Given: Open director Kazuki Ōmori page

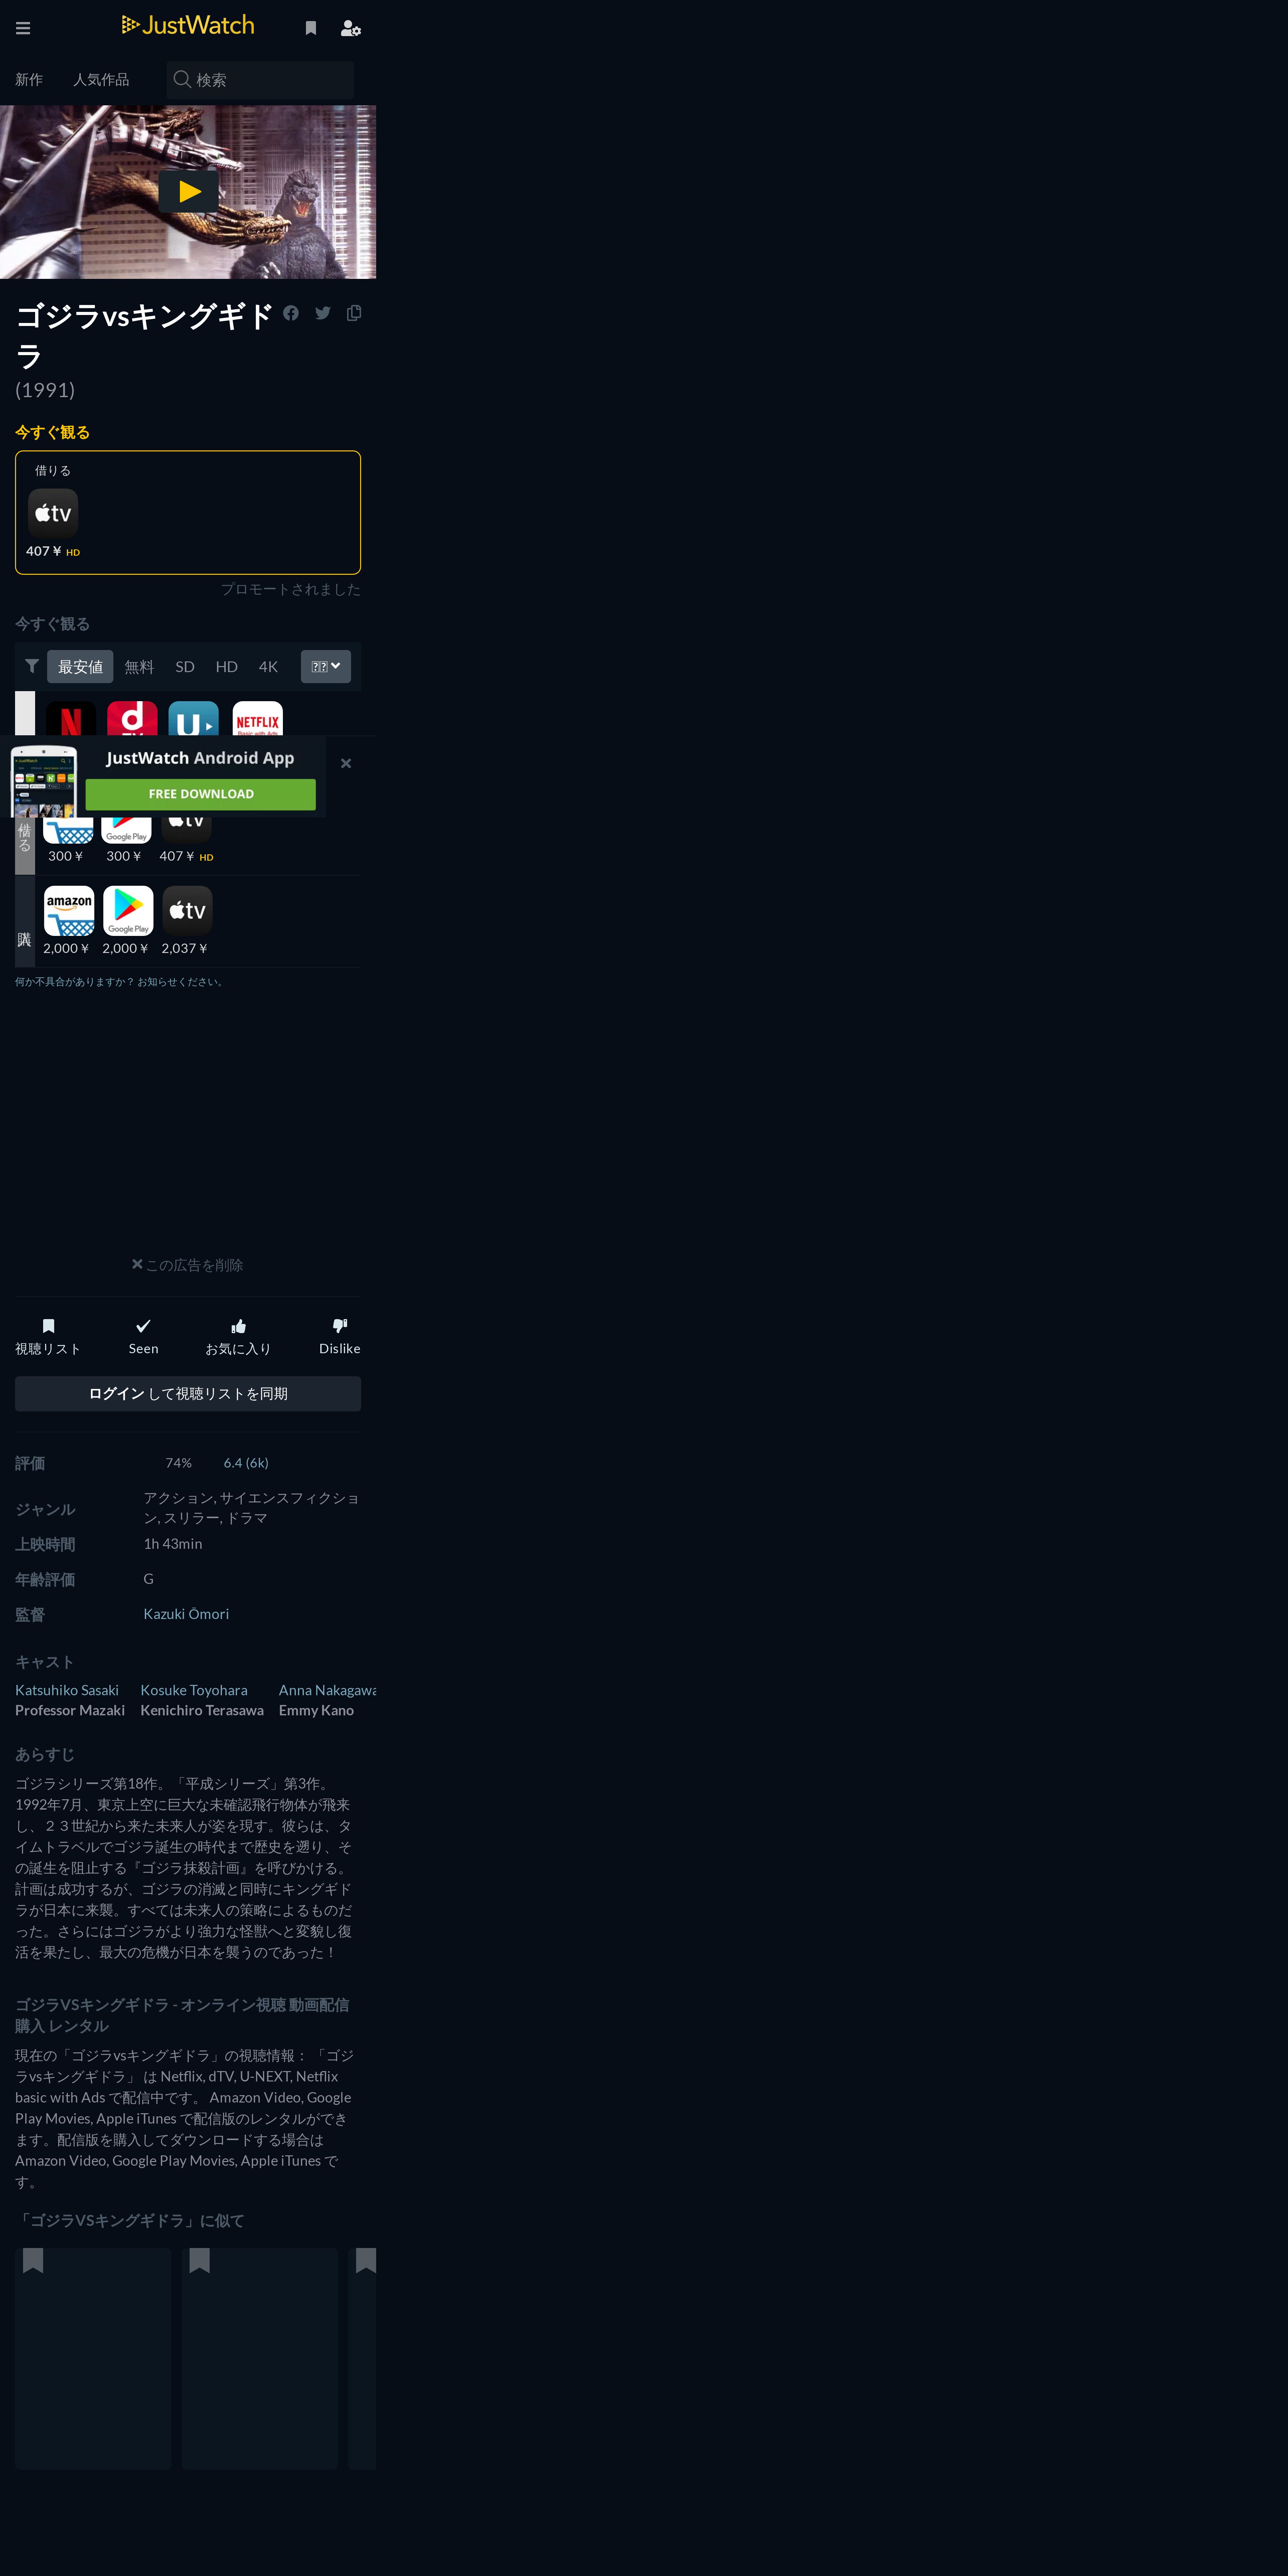Looking at the screenshot, I should point(186,1614).
